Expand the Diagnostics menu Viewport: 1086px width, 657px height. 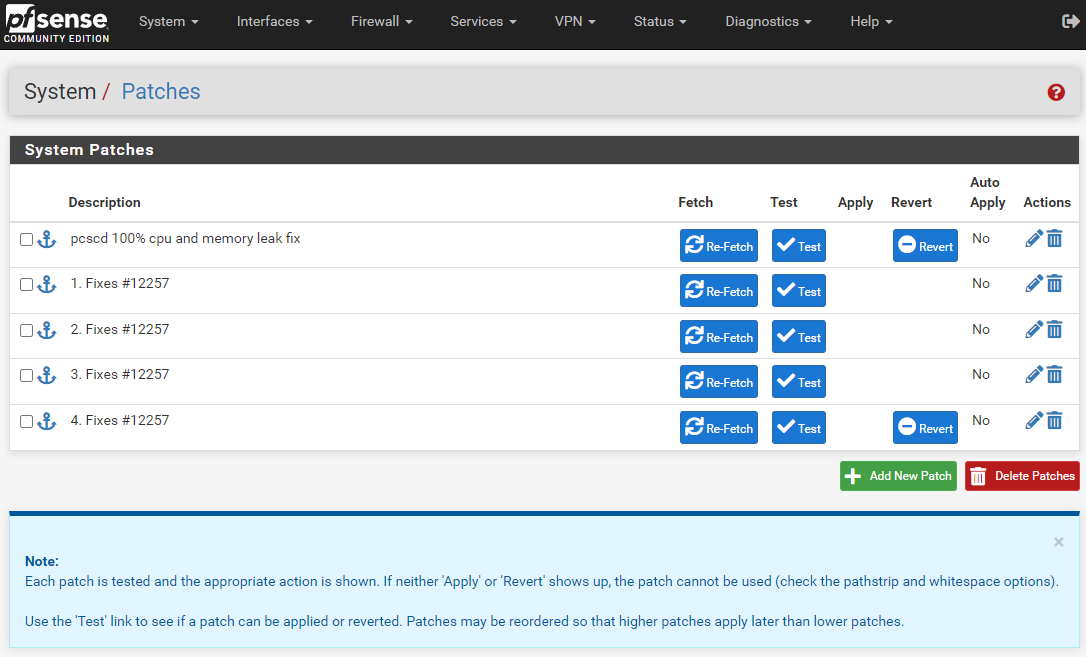pyautogui.click(x=767, y=20)
